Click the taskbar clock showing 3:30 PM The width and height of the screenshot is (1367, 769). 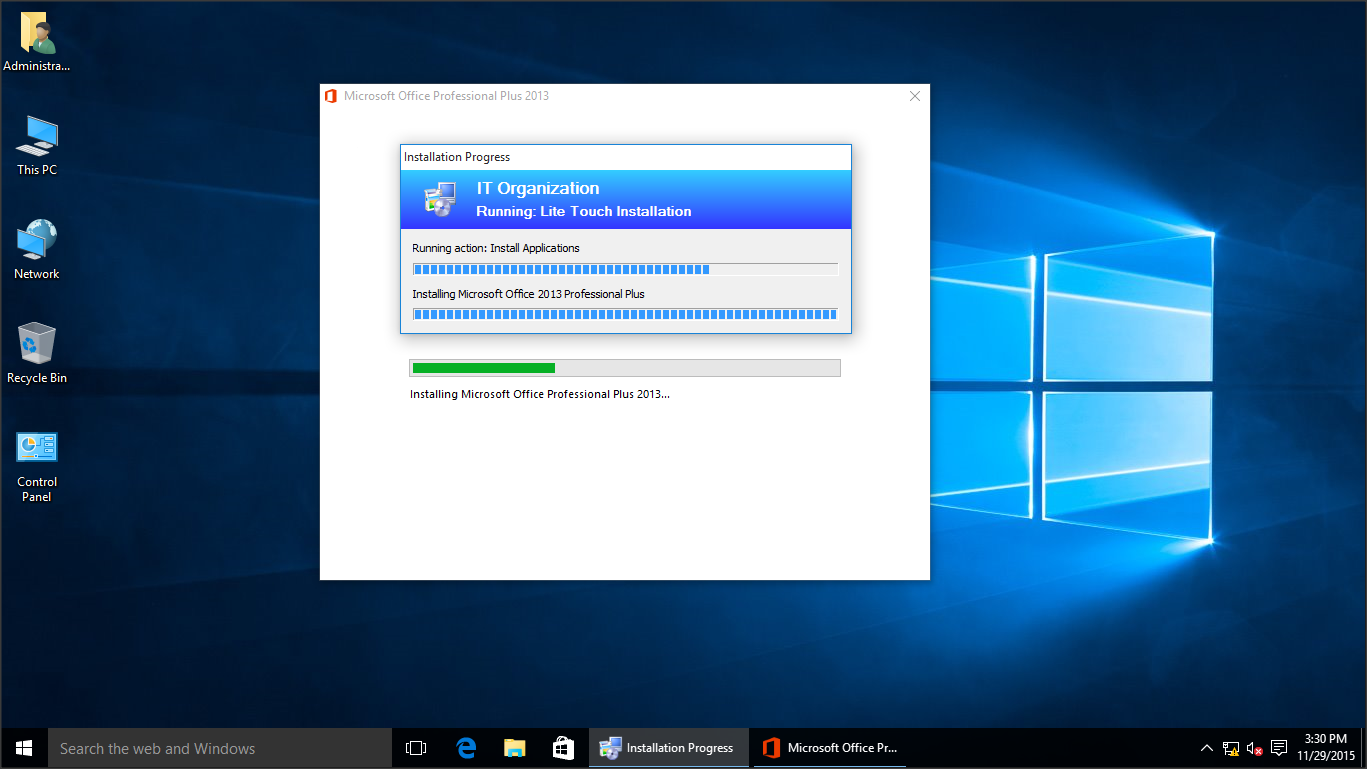point(1326,748)
